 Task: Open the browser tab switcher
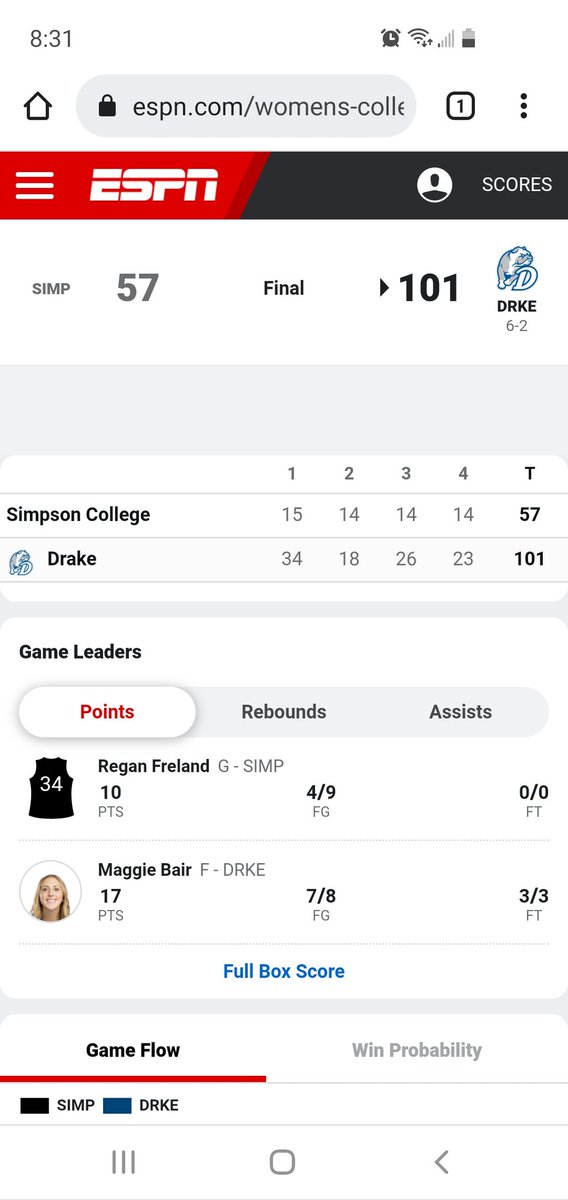click(460, 106)
